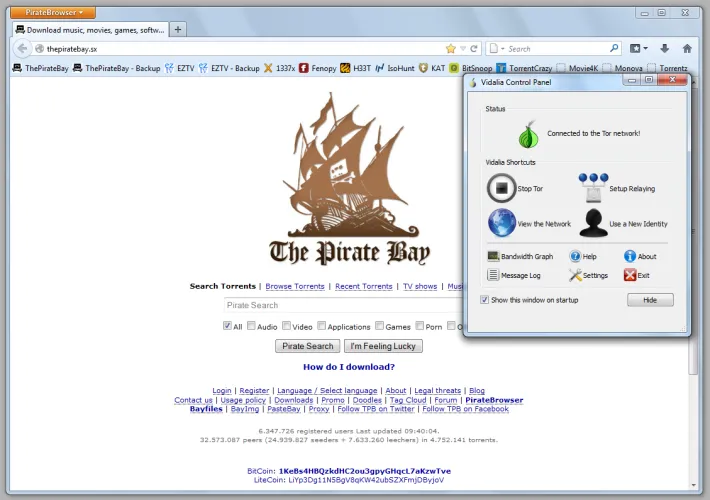
Task: Click the Pirate Search button
Action: click(x=307, y=346)
